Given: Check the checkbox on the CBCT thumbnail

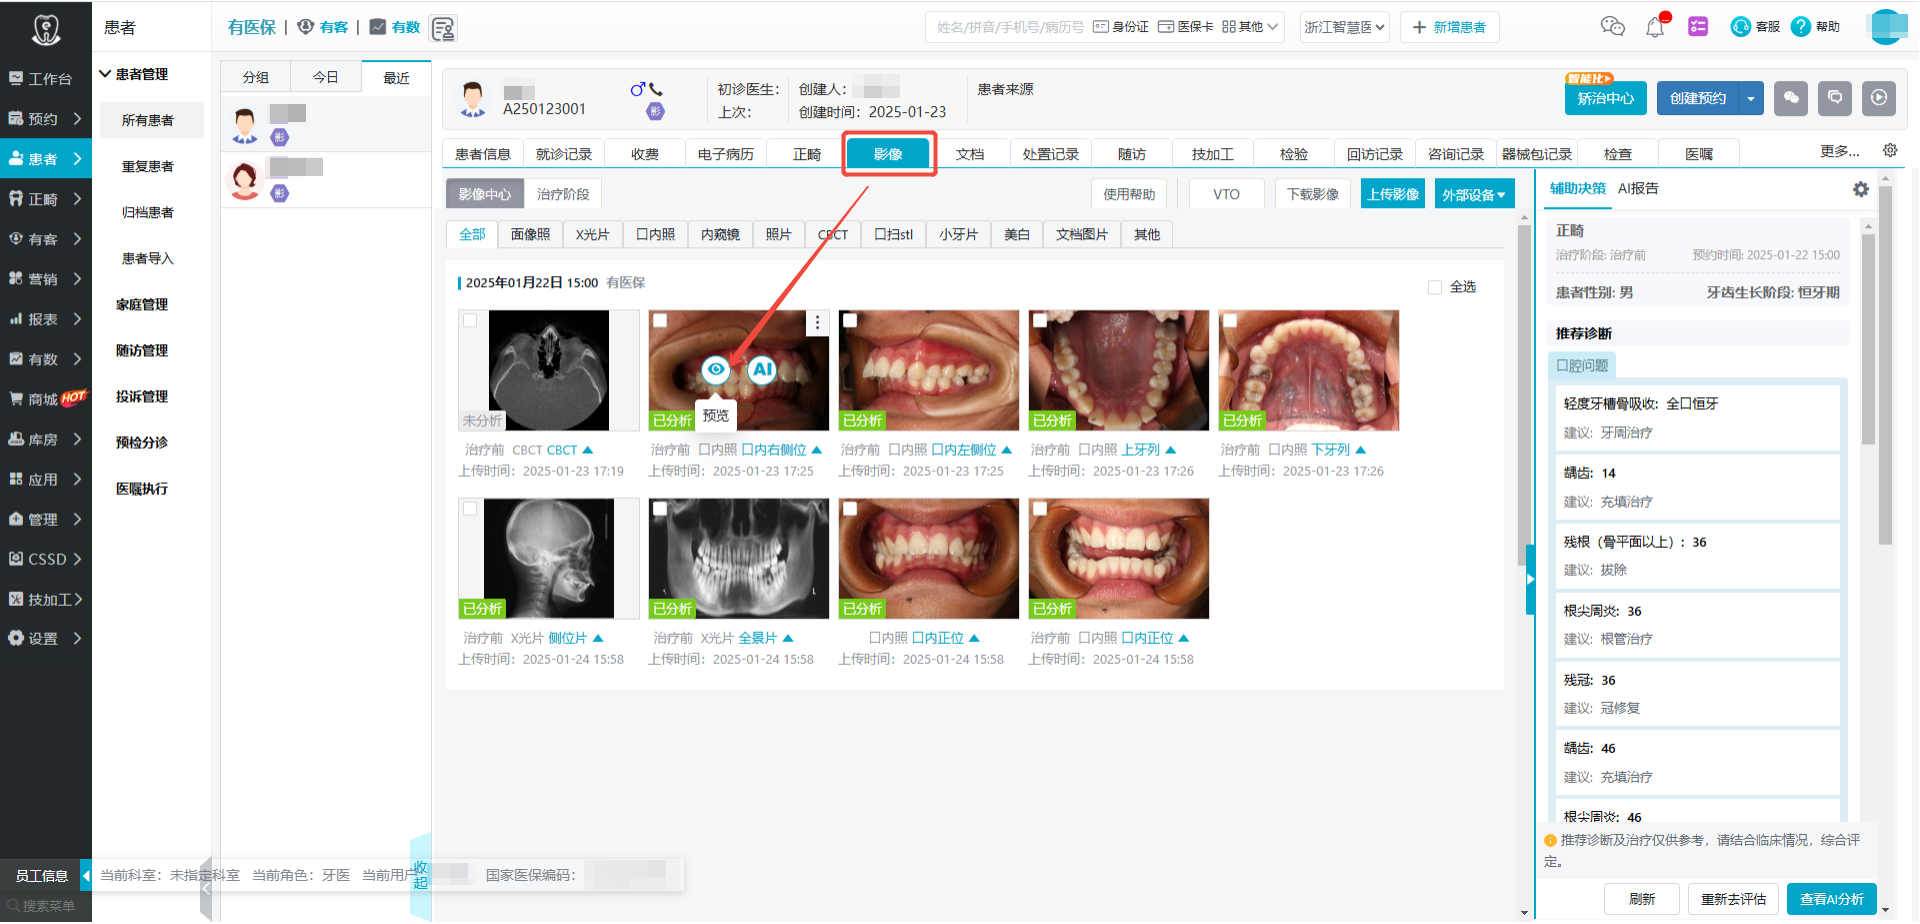Looking at the screenshot, I should [x=470, y=320].
